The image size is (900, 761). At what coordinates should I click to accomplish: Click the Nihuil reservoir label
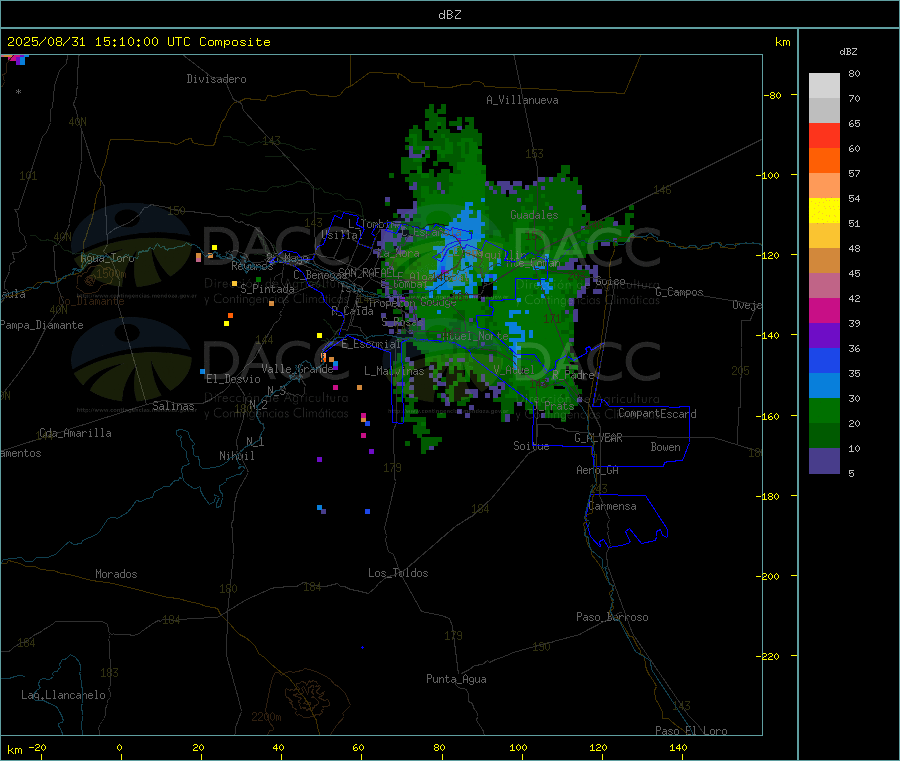pos(237,456)
